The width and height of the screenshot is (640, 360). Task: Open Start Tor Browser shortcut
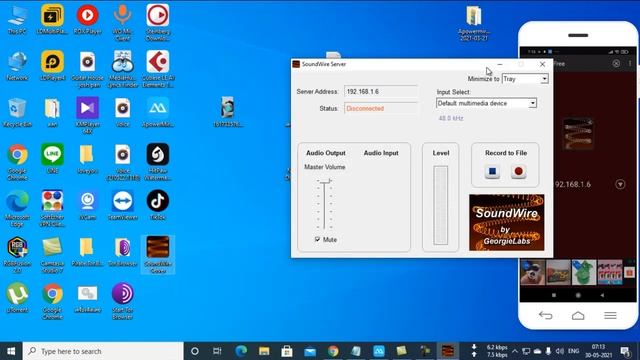(122, 301)
